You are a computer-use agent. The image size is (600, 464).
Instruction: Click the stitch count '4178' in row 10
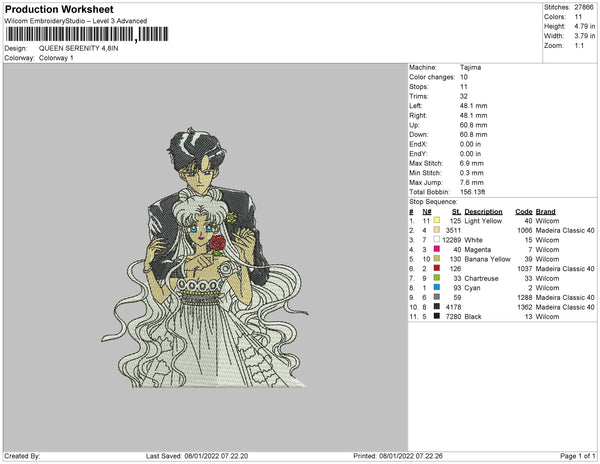[453, 307]
